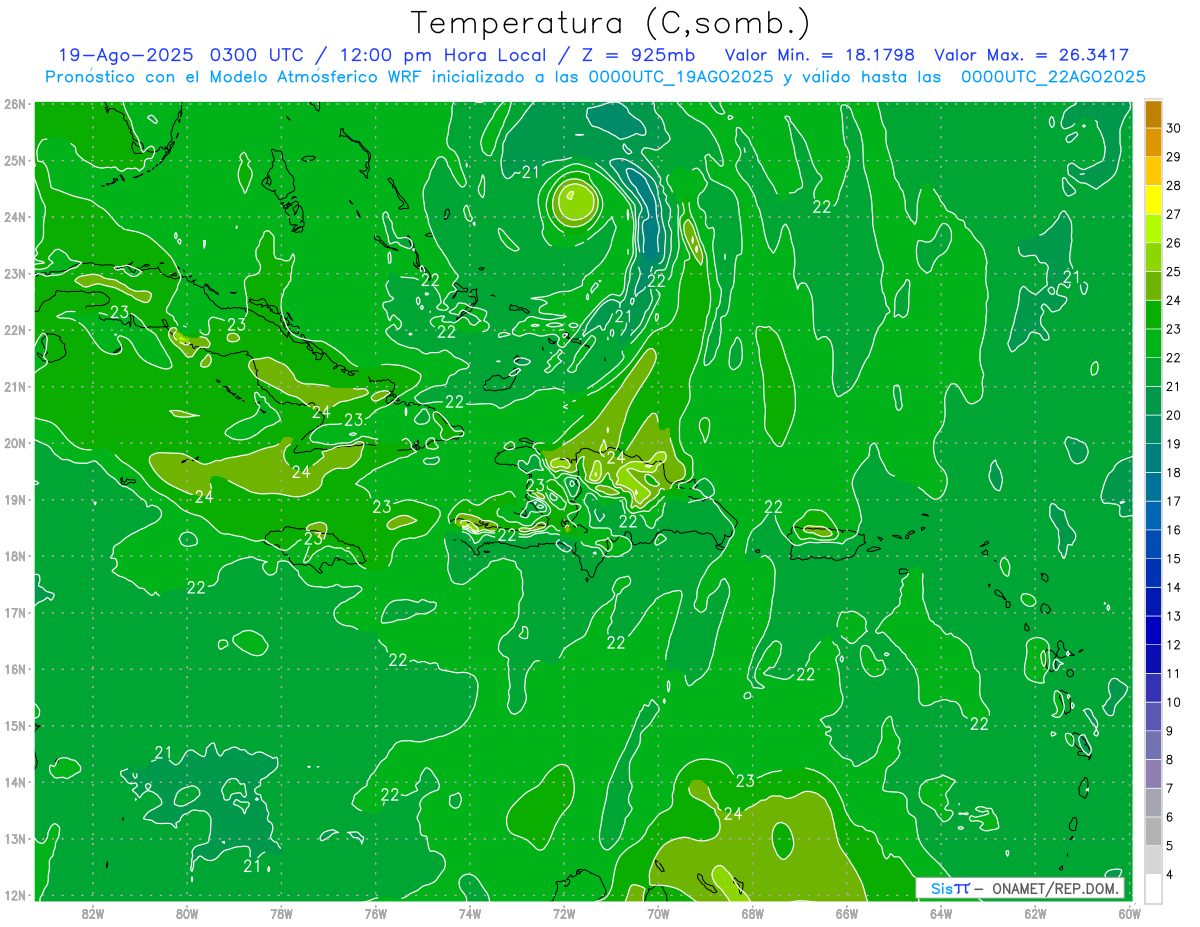Click the legend value '28' on colorbar

(1174, 186)
